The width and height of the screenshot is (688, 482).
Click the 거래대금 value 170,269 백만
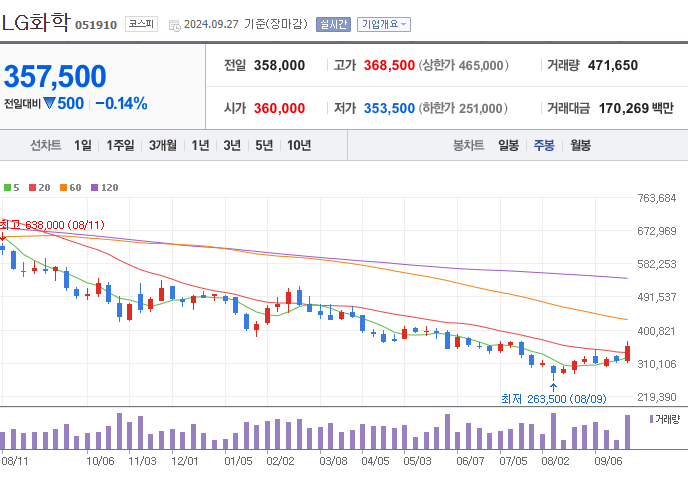(636, 108)
